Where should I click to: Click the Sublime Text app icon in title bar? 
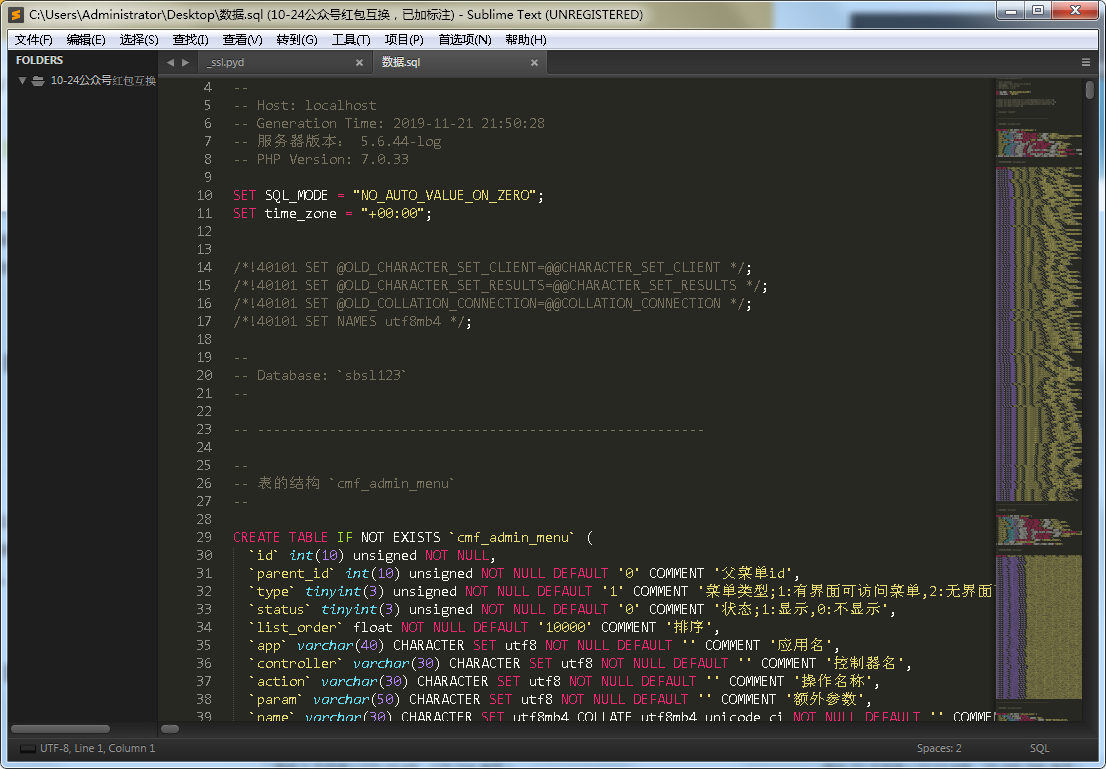[x=16, y=15]
